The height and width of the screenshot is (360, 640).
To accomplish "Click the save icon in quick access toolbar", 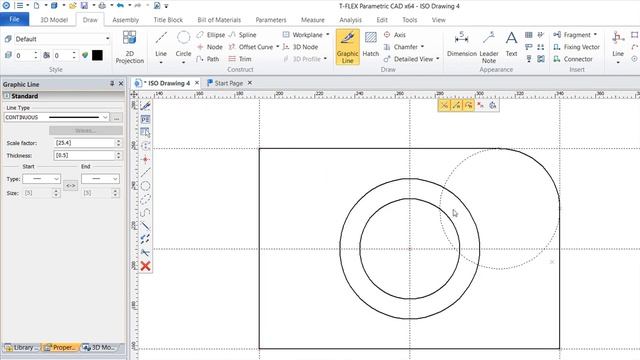I will tap(84, 6).
